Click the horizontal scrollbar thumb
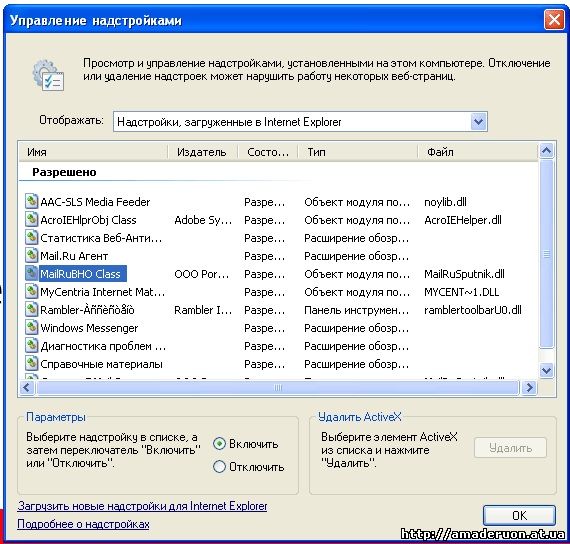The width and height of the screenshot is (570, 544). 278,388
